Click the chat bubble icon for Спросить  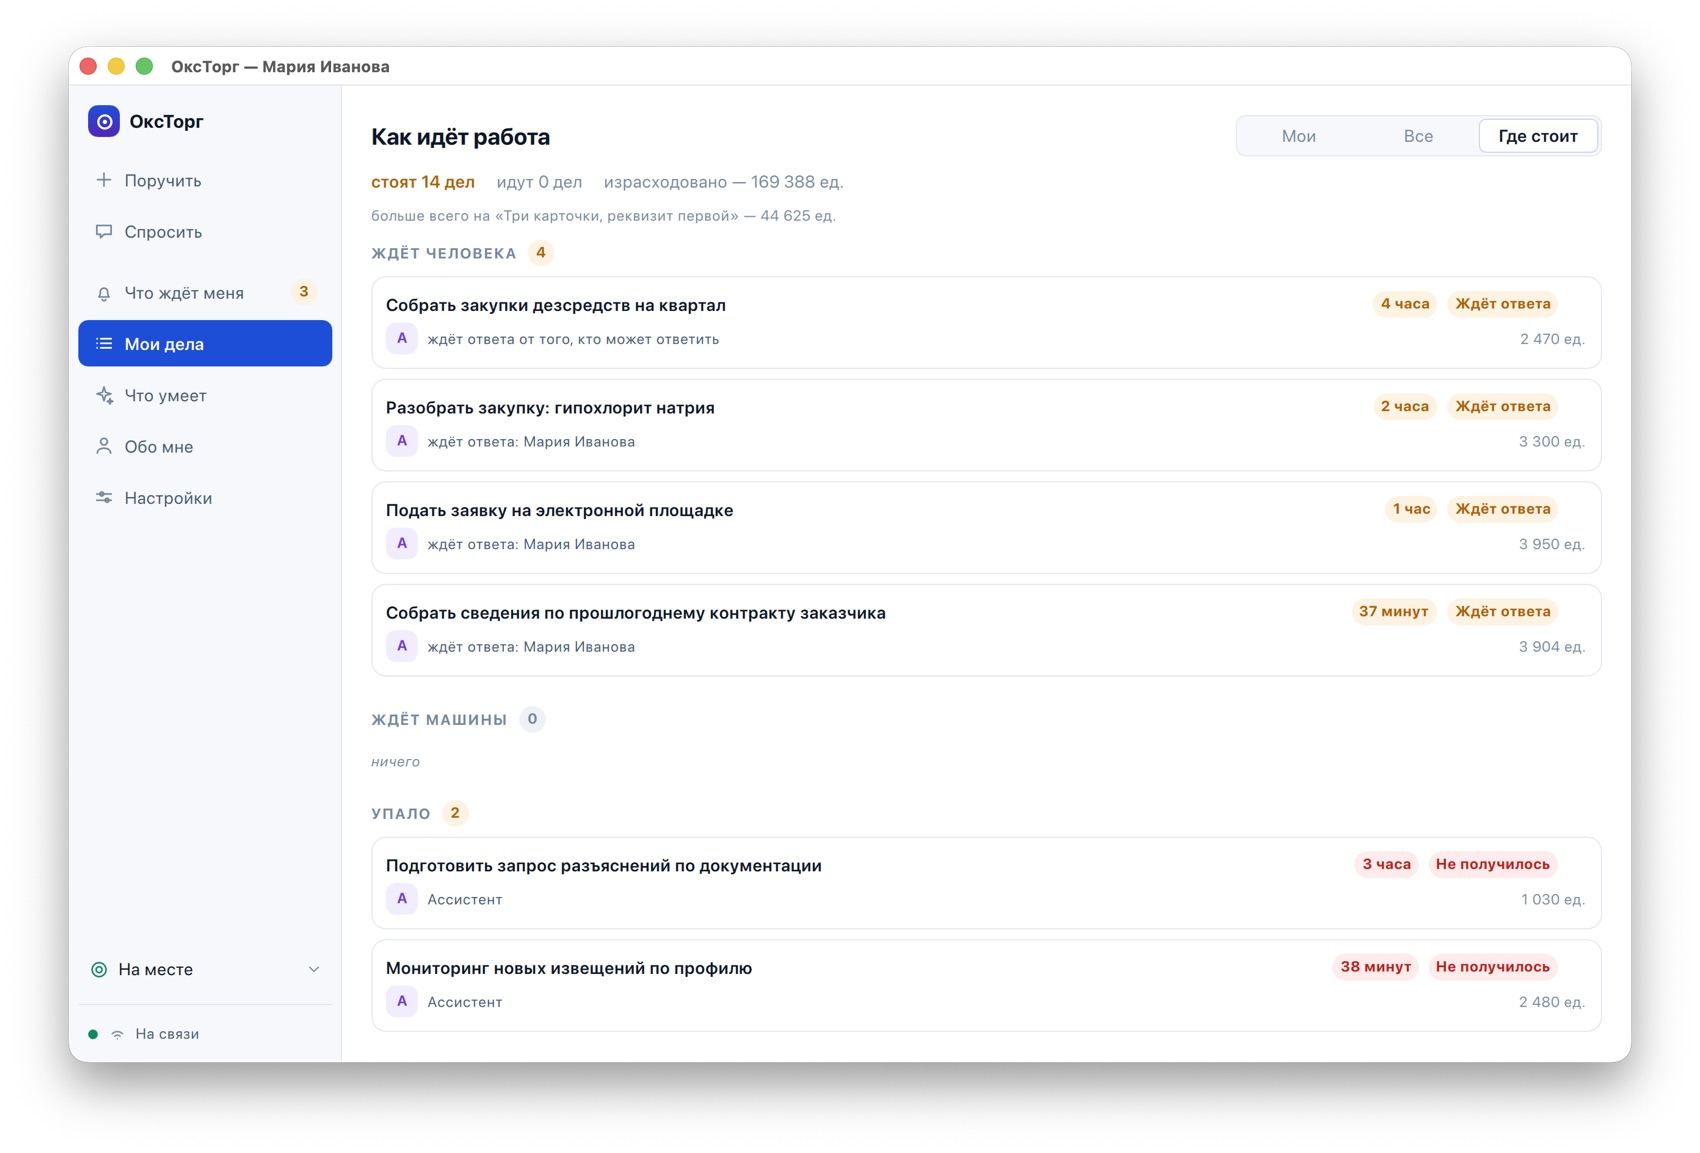[104, 231]
